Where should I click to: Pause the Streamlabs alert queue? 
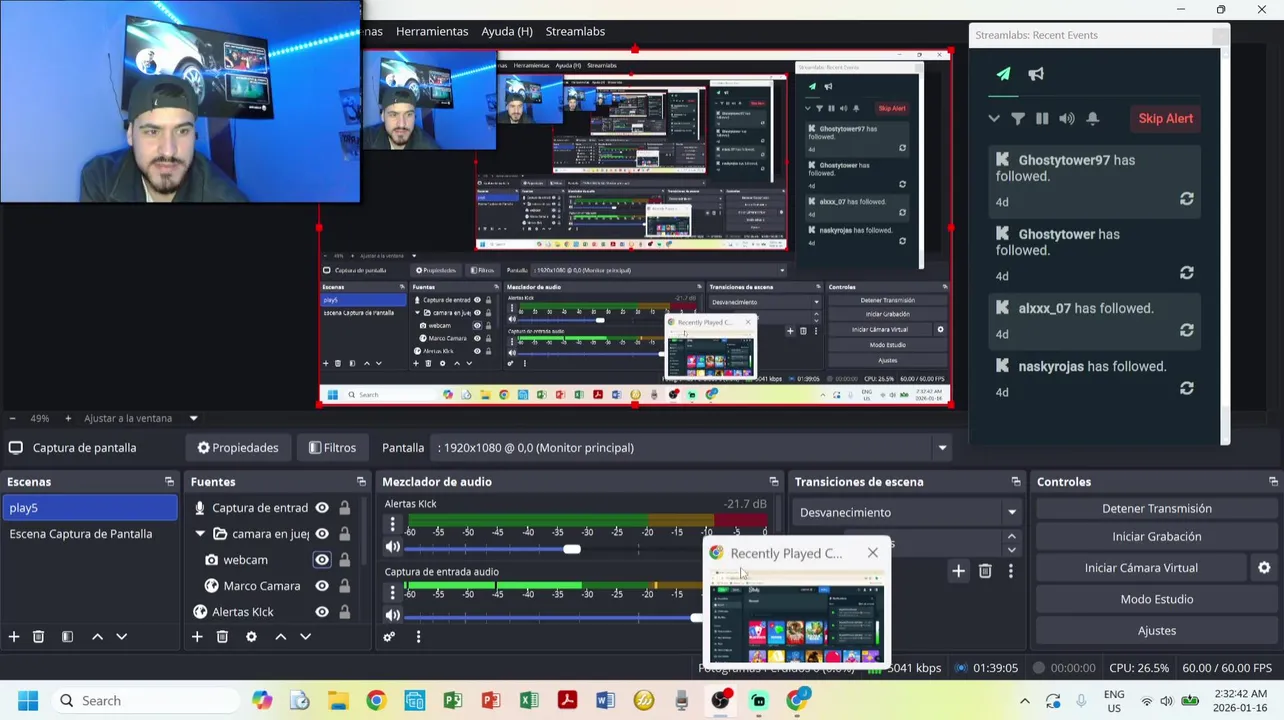click(1042, 118)
